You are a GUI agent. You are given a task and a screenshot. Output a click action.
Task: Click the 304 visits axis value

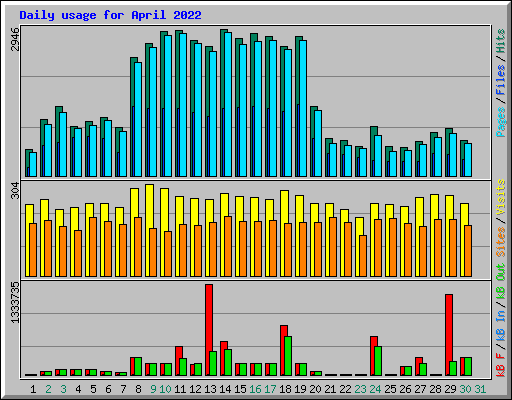click(15, 190)
